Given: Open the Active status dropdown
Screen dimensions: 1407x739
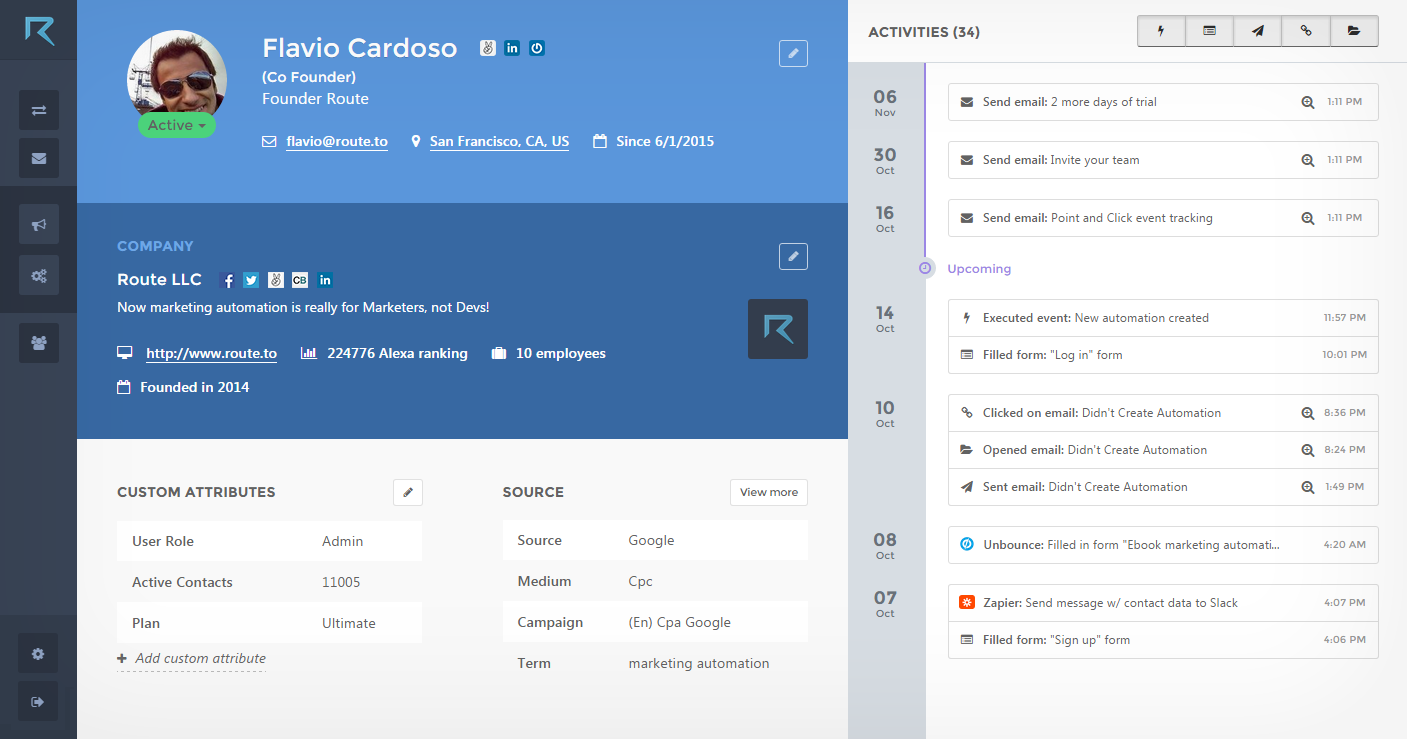Looking at the screenshot, I should pyautogui.click(x=177, y=125).
